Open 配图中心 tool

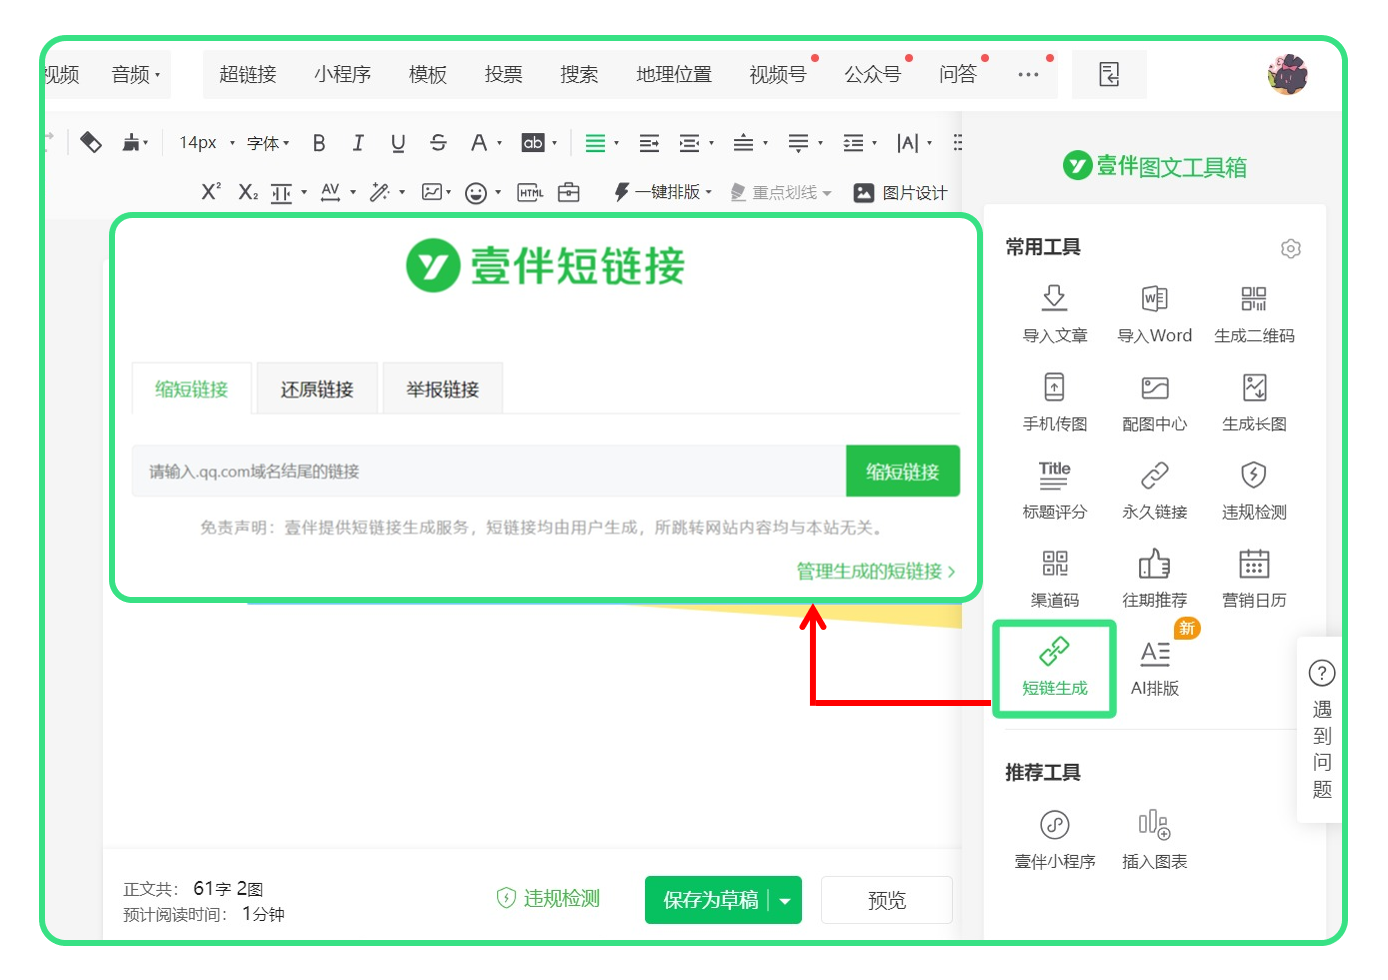click(x=1154, y=402)
